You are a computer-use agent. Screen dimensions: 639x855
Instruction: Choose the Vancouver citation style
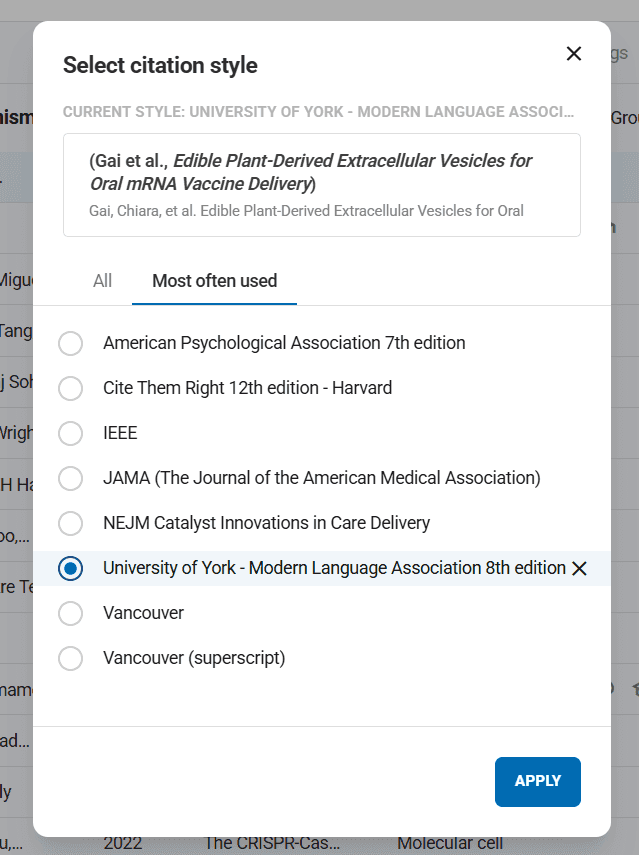point(71,613)
